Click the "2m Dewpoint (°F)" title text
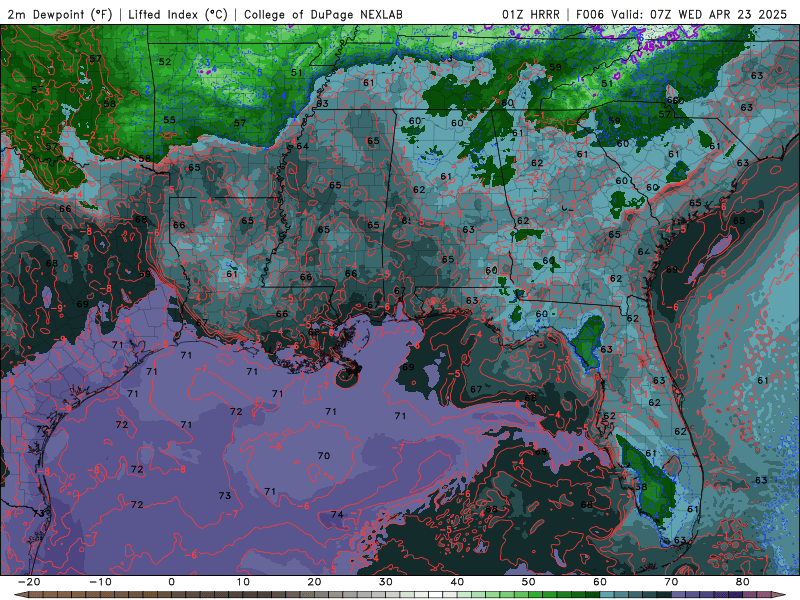Viewport: 800px width, 600px height. click(x=60, y=14)
